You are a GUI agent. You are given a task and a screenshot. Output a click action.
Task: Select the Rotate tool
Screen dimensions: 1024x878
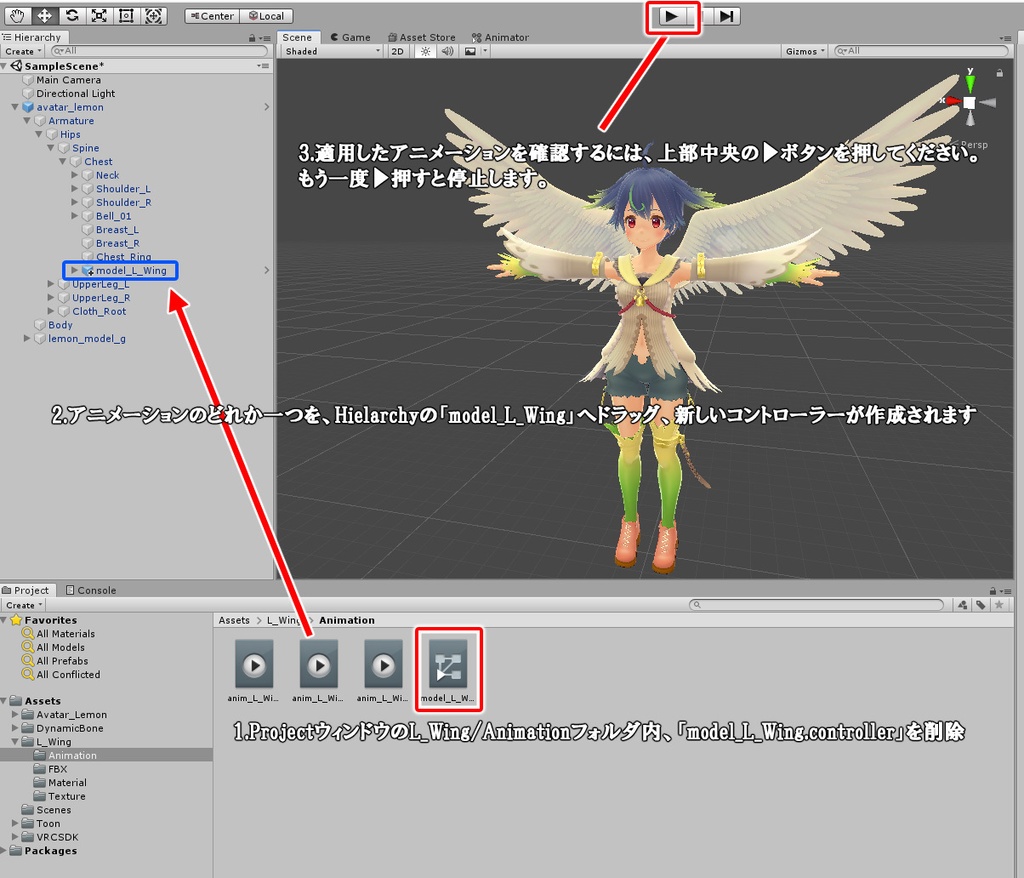[x=71, y=16]
